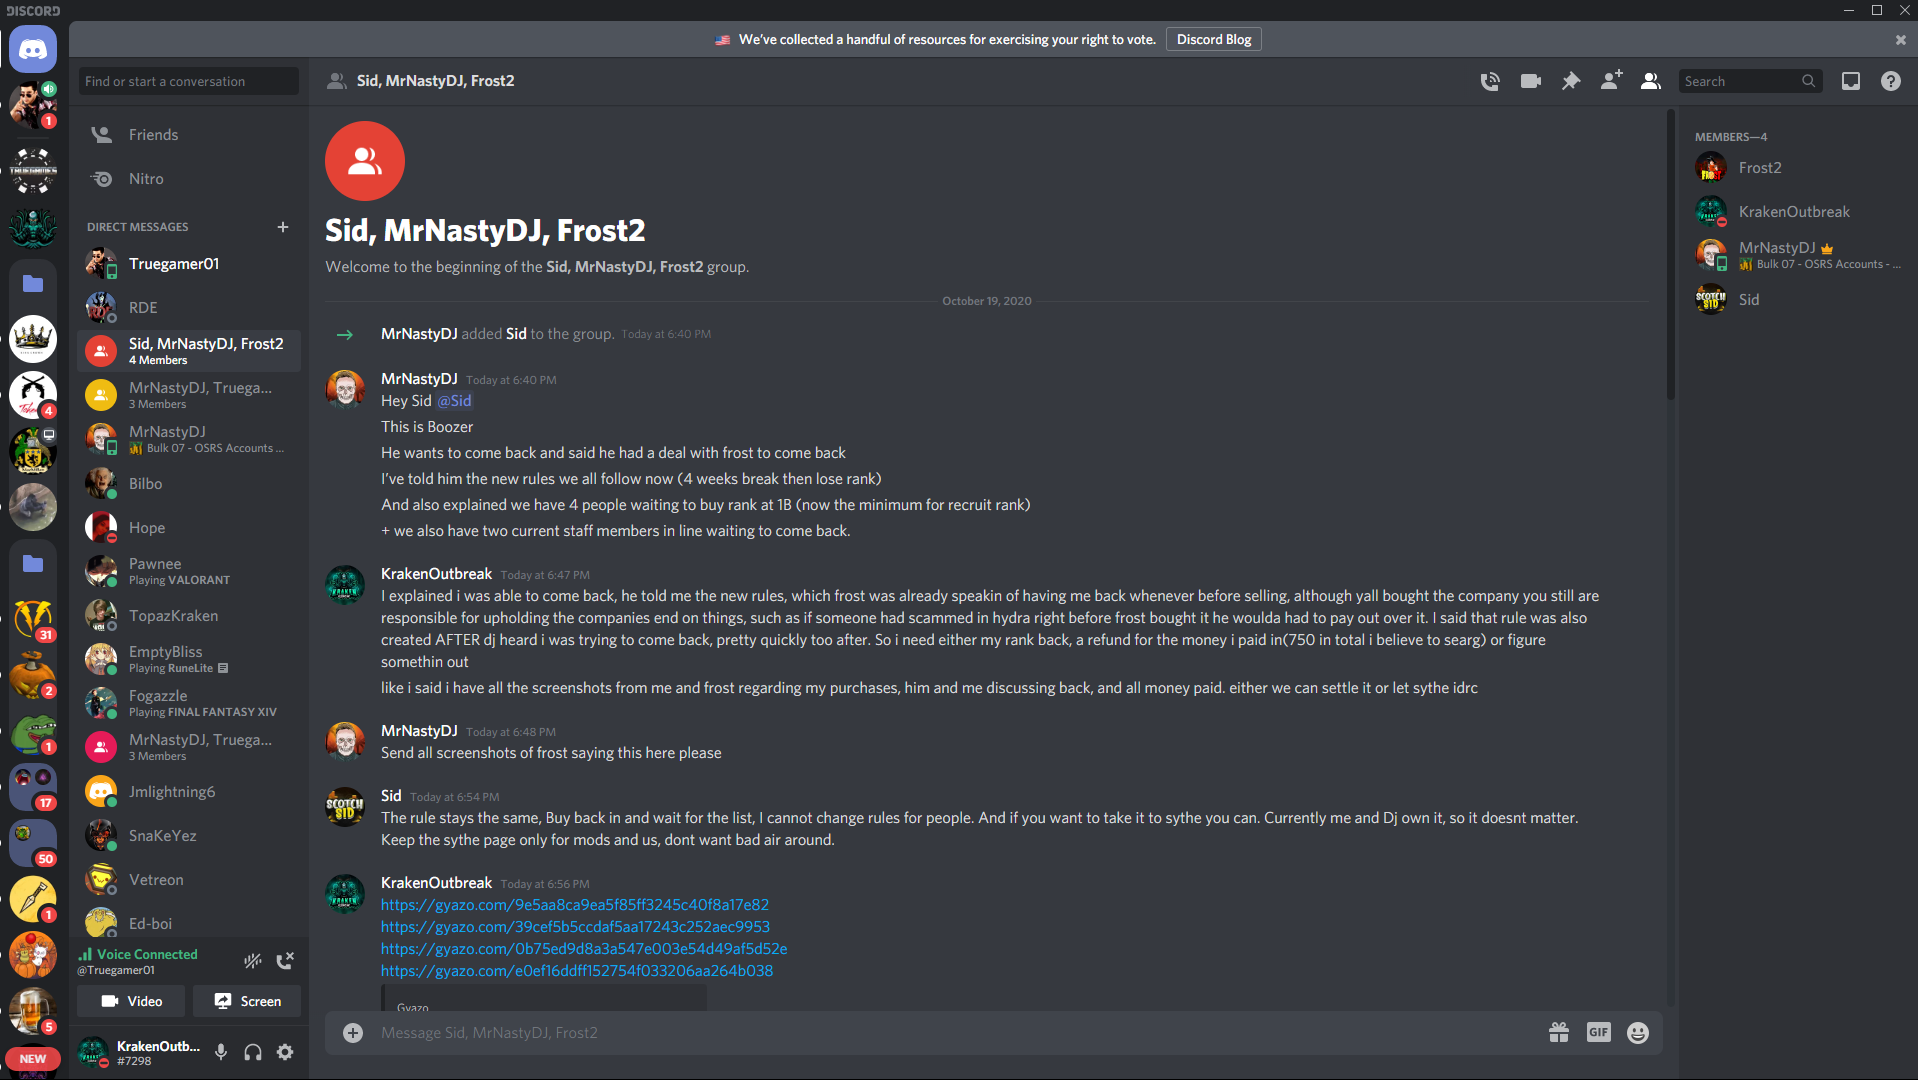
Task: Open Truegamer01 direct message
Action: click(x=174, y=264)
